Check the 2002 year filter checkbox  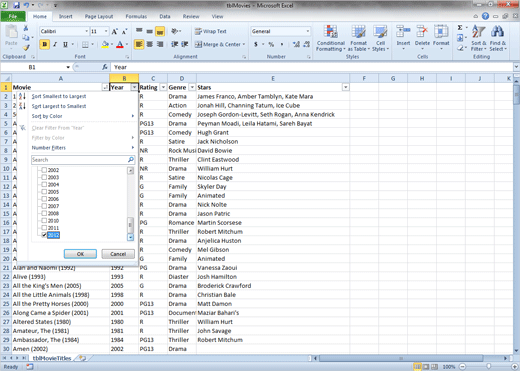point(44,170)
